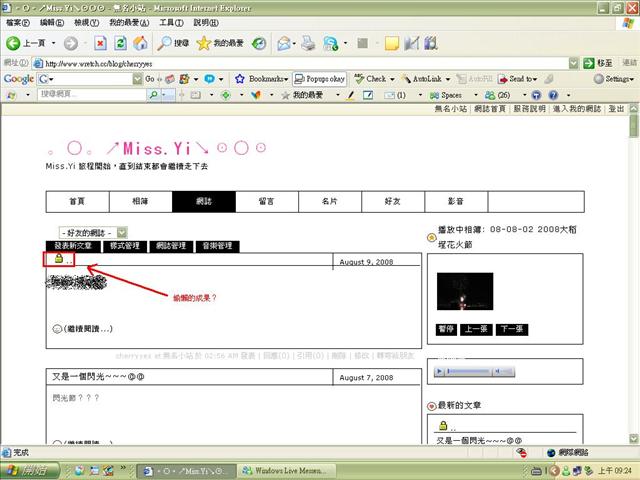Click the page vertical scrollbar

point(633,273)
